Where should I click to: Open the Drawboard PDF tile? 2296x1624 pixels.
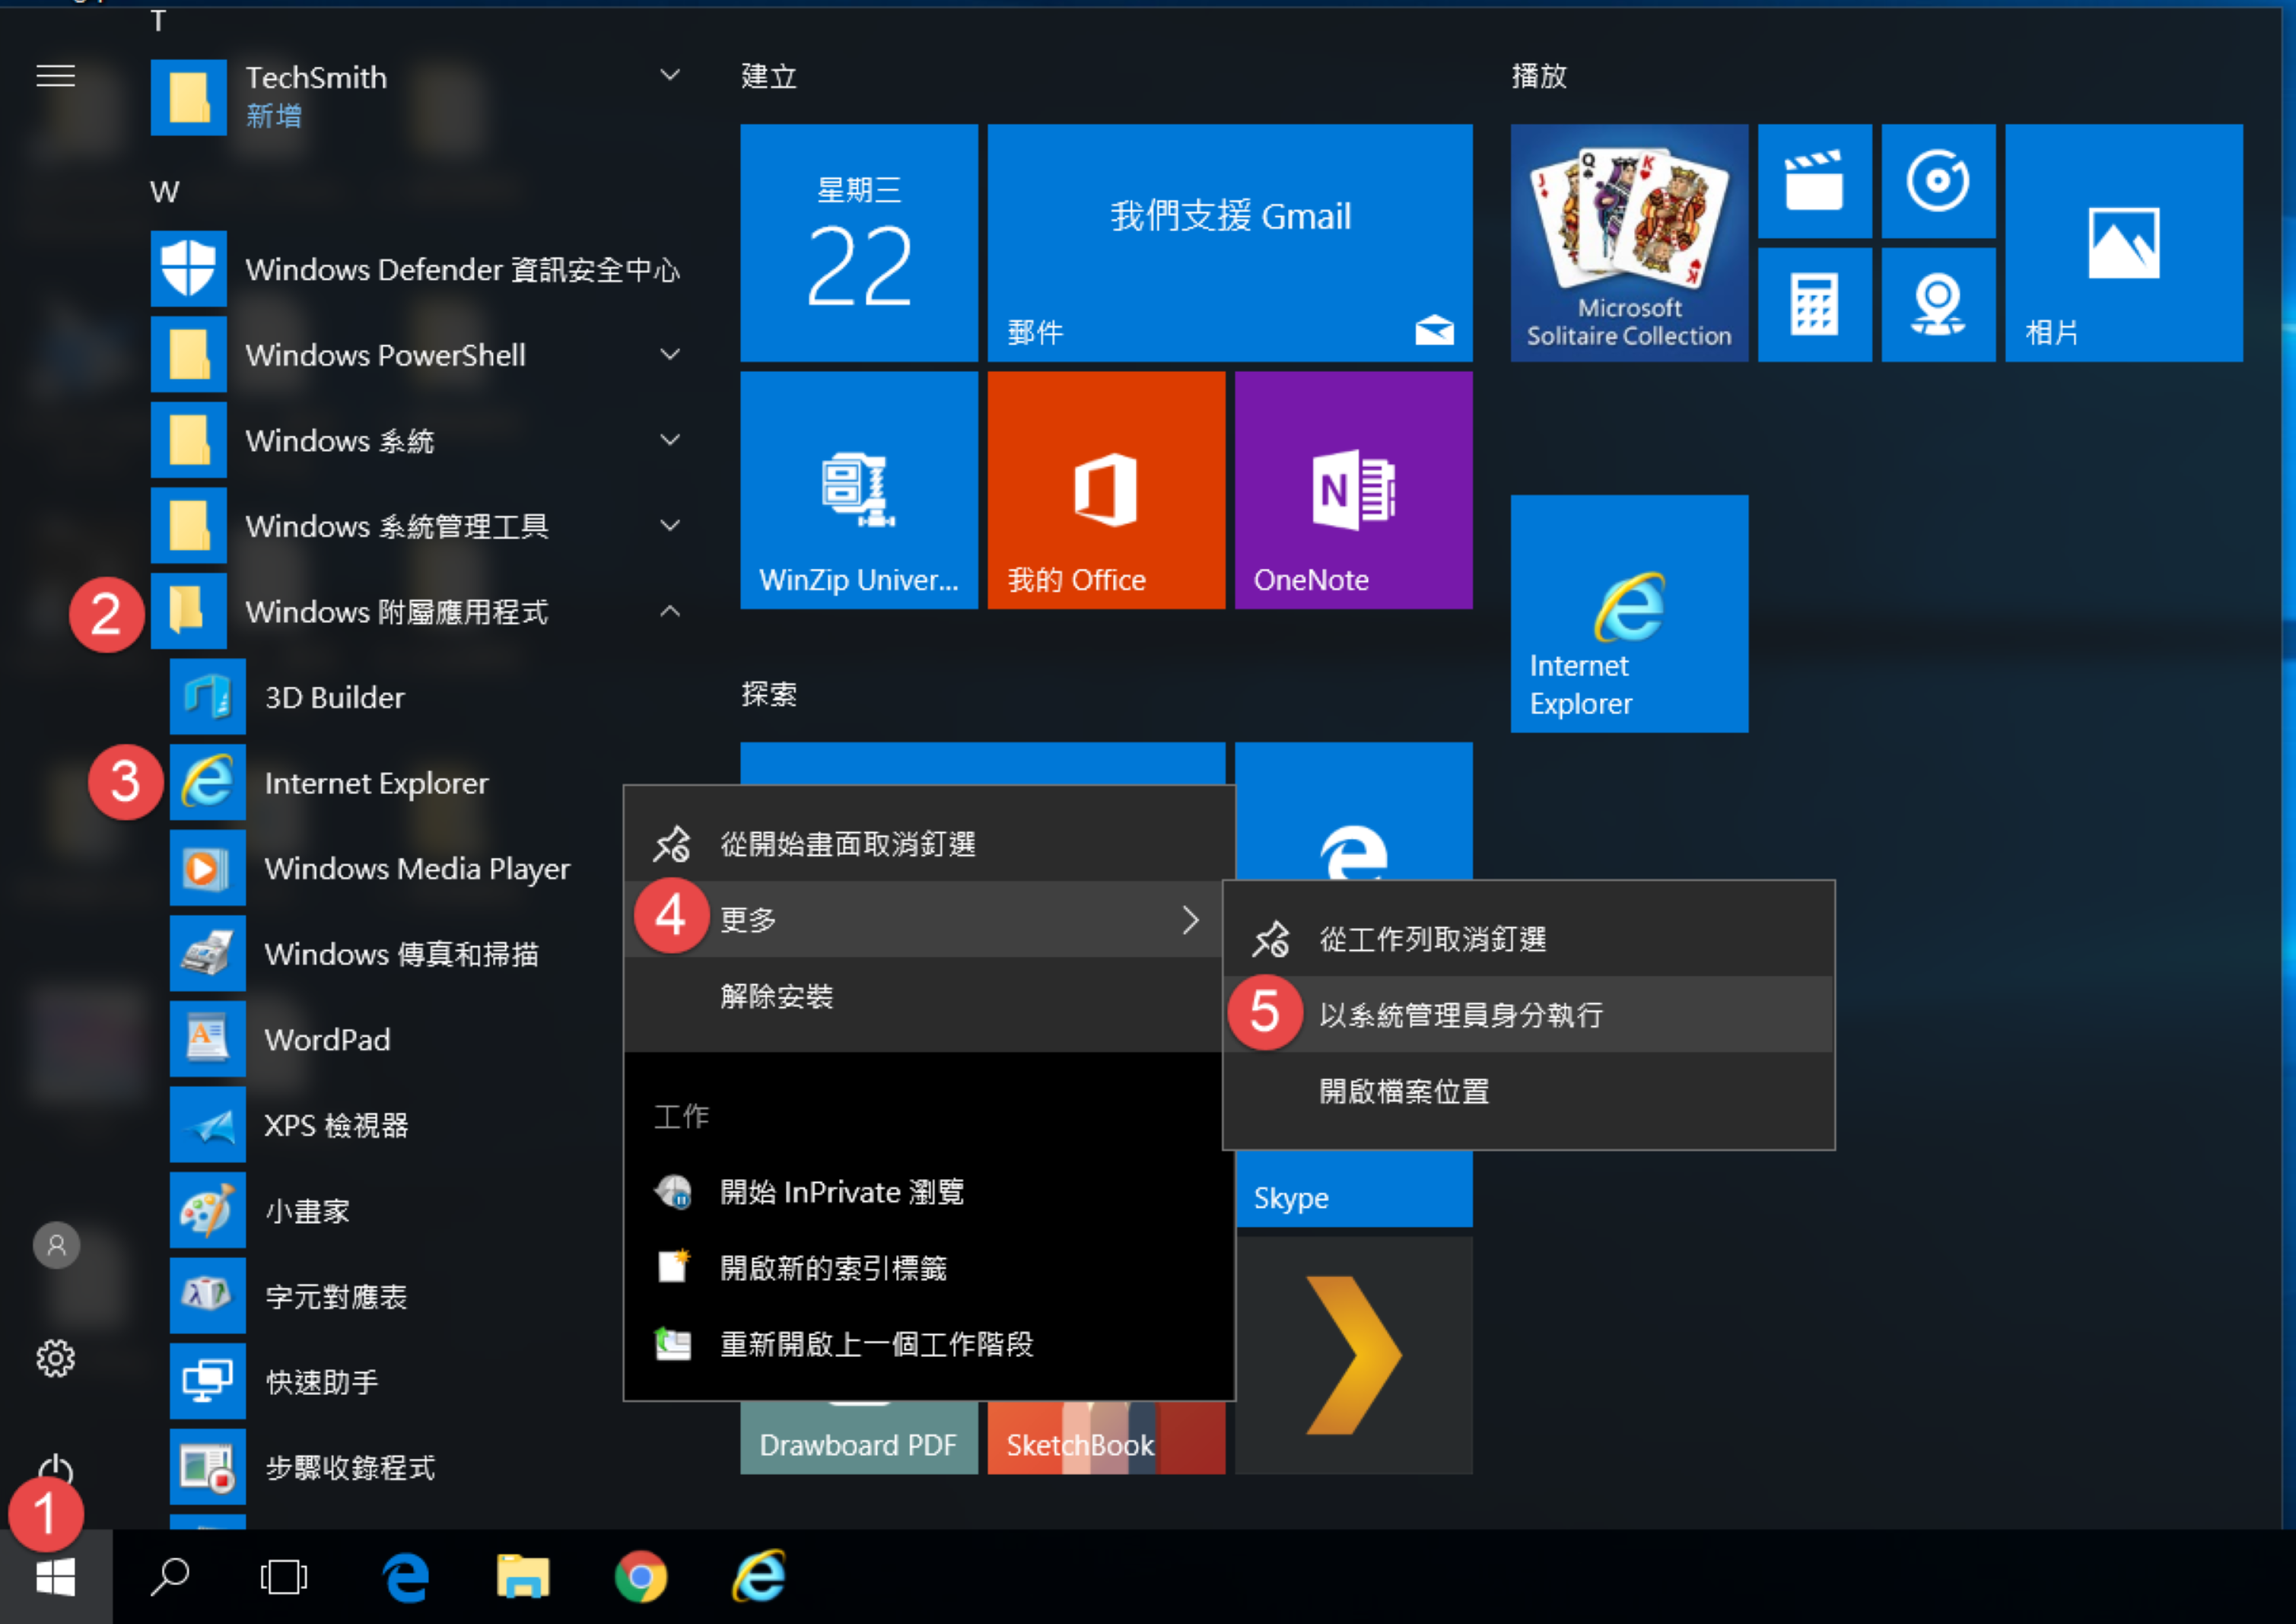point(859,1438)
